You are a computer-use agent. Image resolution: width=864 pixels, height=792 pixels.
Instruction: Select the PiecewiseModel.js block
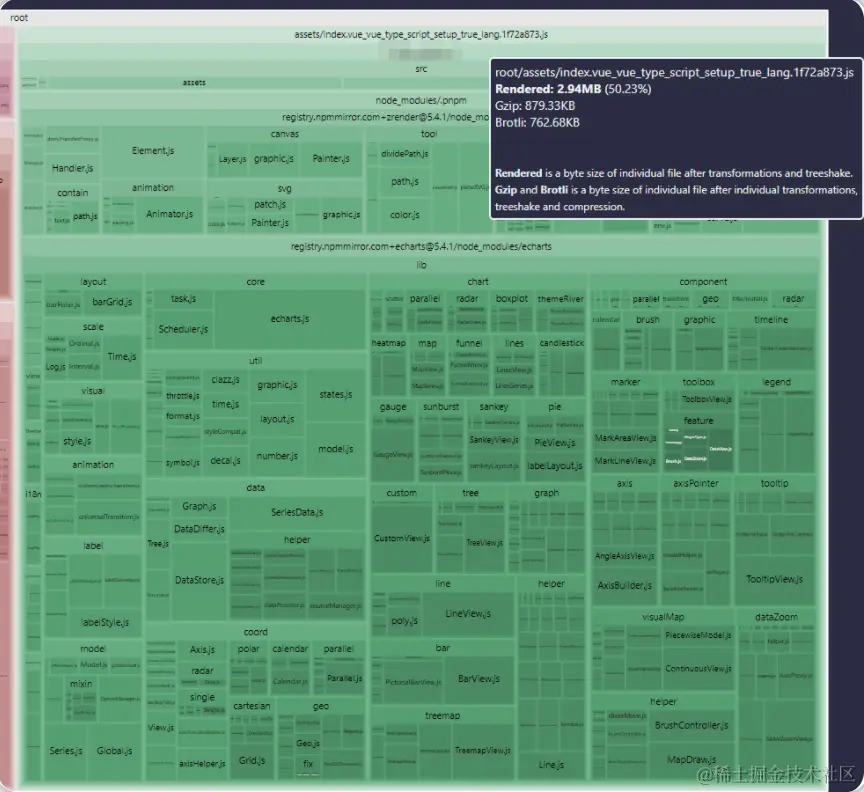pos(698,635)
